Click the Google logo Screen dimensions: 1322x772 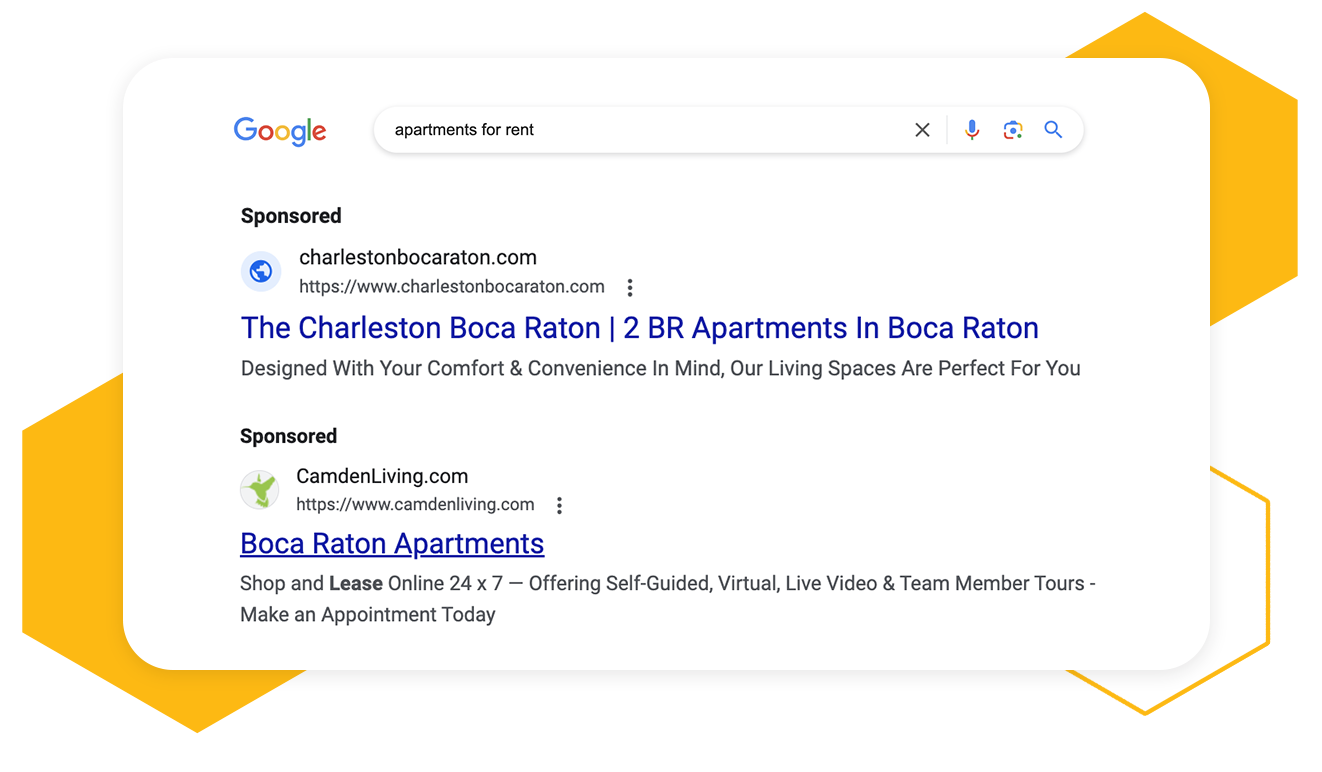click(280, 131)
